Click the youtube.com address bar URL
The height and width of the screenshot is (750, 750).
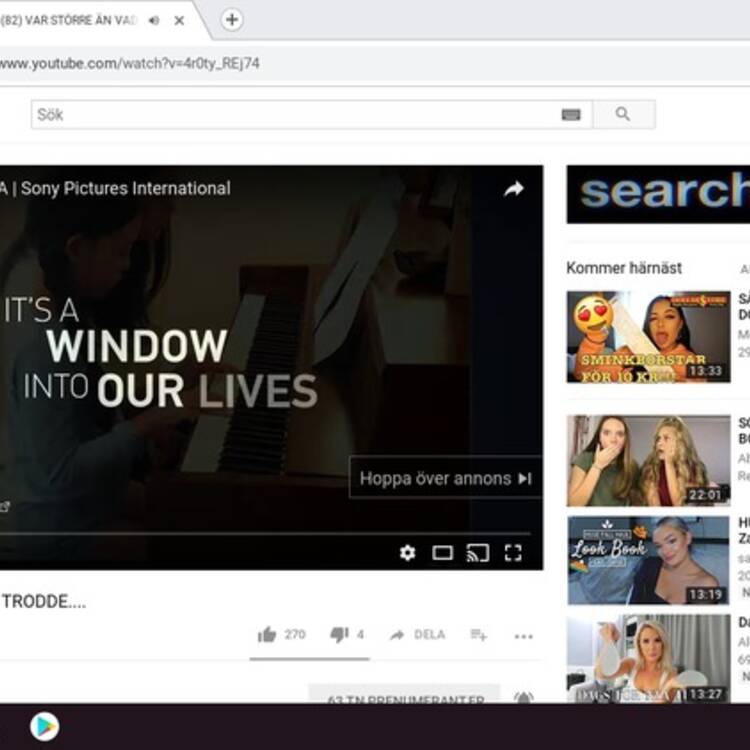point(130,64)
